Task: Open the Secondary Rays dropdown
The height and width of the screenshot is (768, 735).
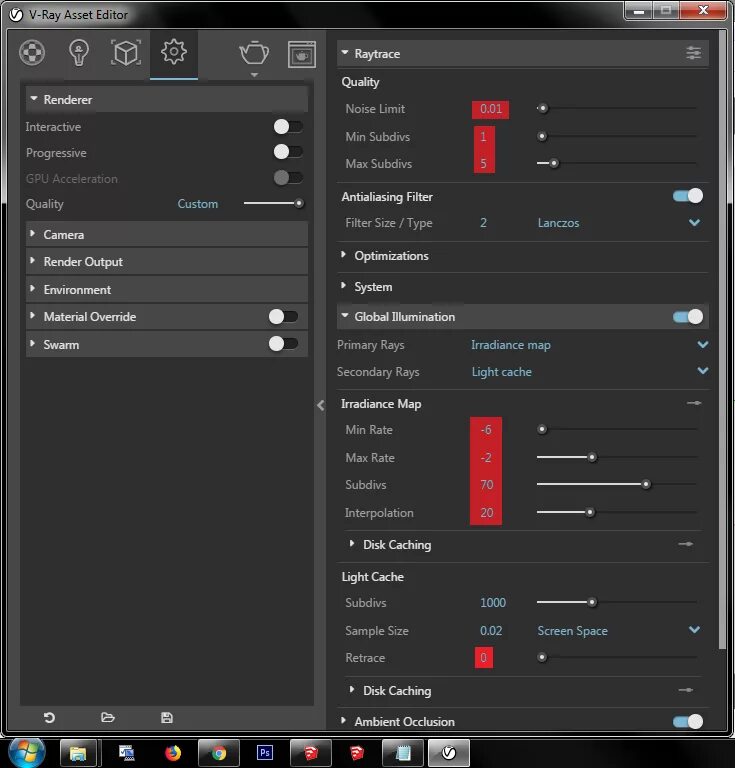Action: 590,372
